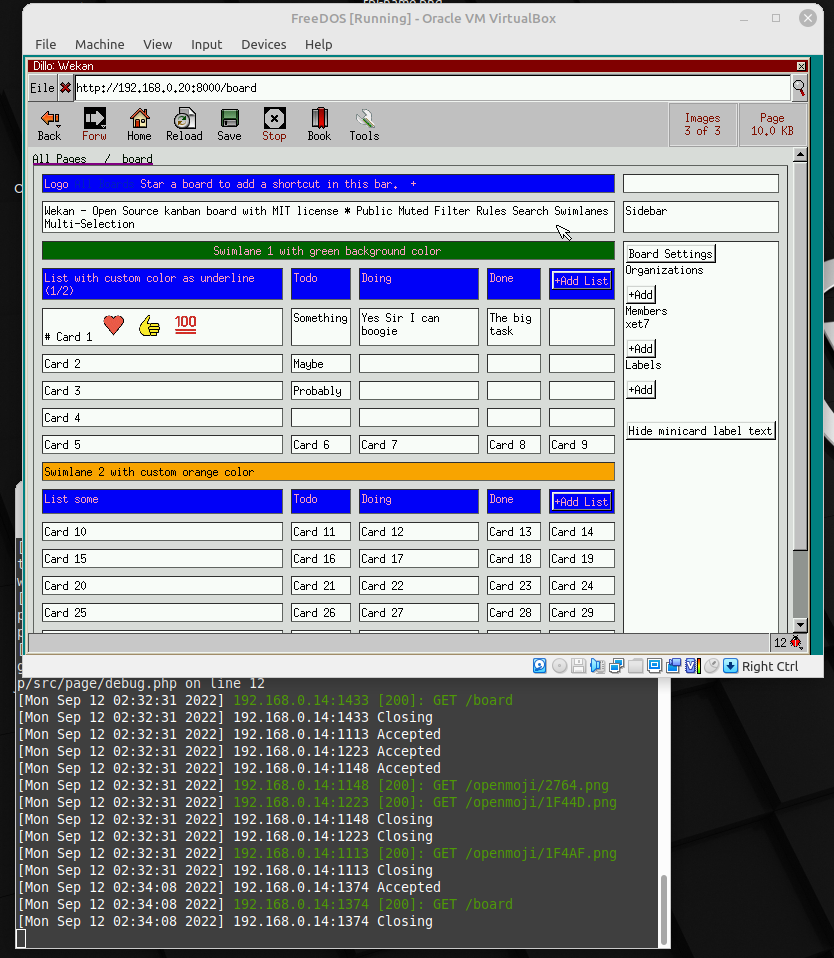Save the page using Save icon

pos(229,125)
